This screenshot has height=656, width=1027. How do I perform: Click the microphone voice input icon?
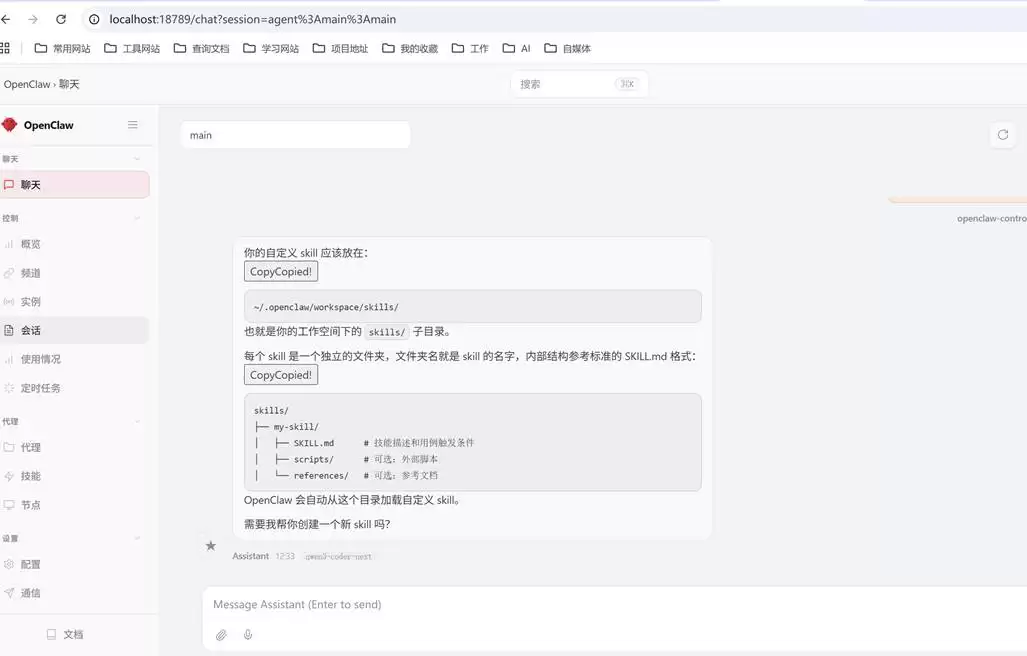pos(248,635)
